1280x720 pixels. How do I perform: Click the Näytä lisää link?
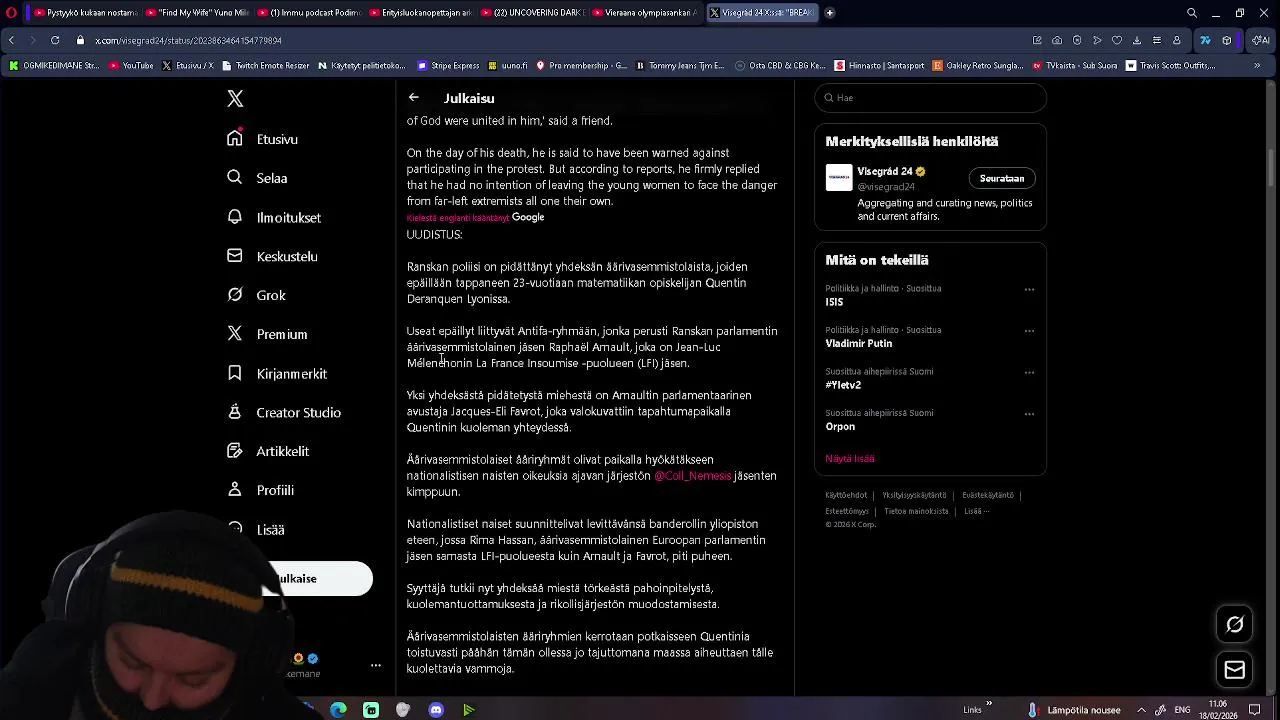(x=849, y=458)
